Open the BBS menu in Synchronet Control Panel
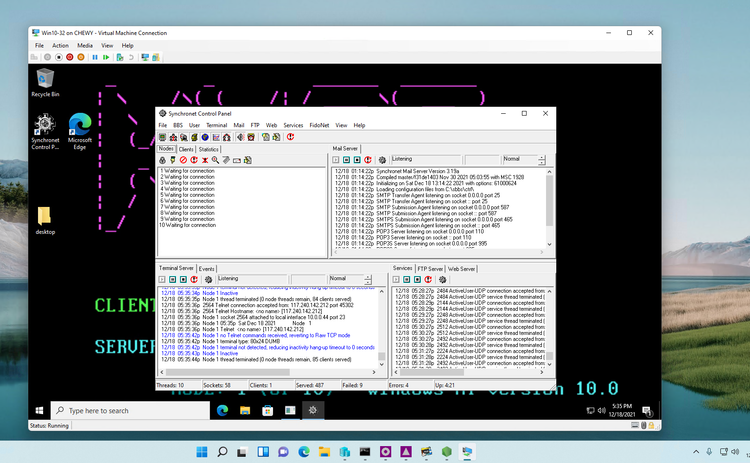 (x=178, y=125)
